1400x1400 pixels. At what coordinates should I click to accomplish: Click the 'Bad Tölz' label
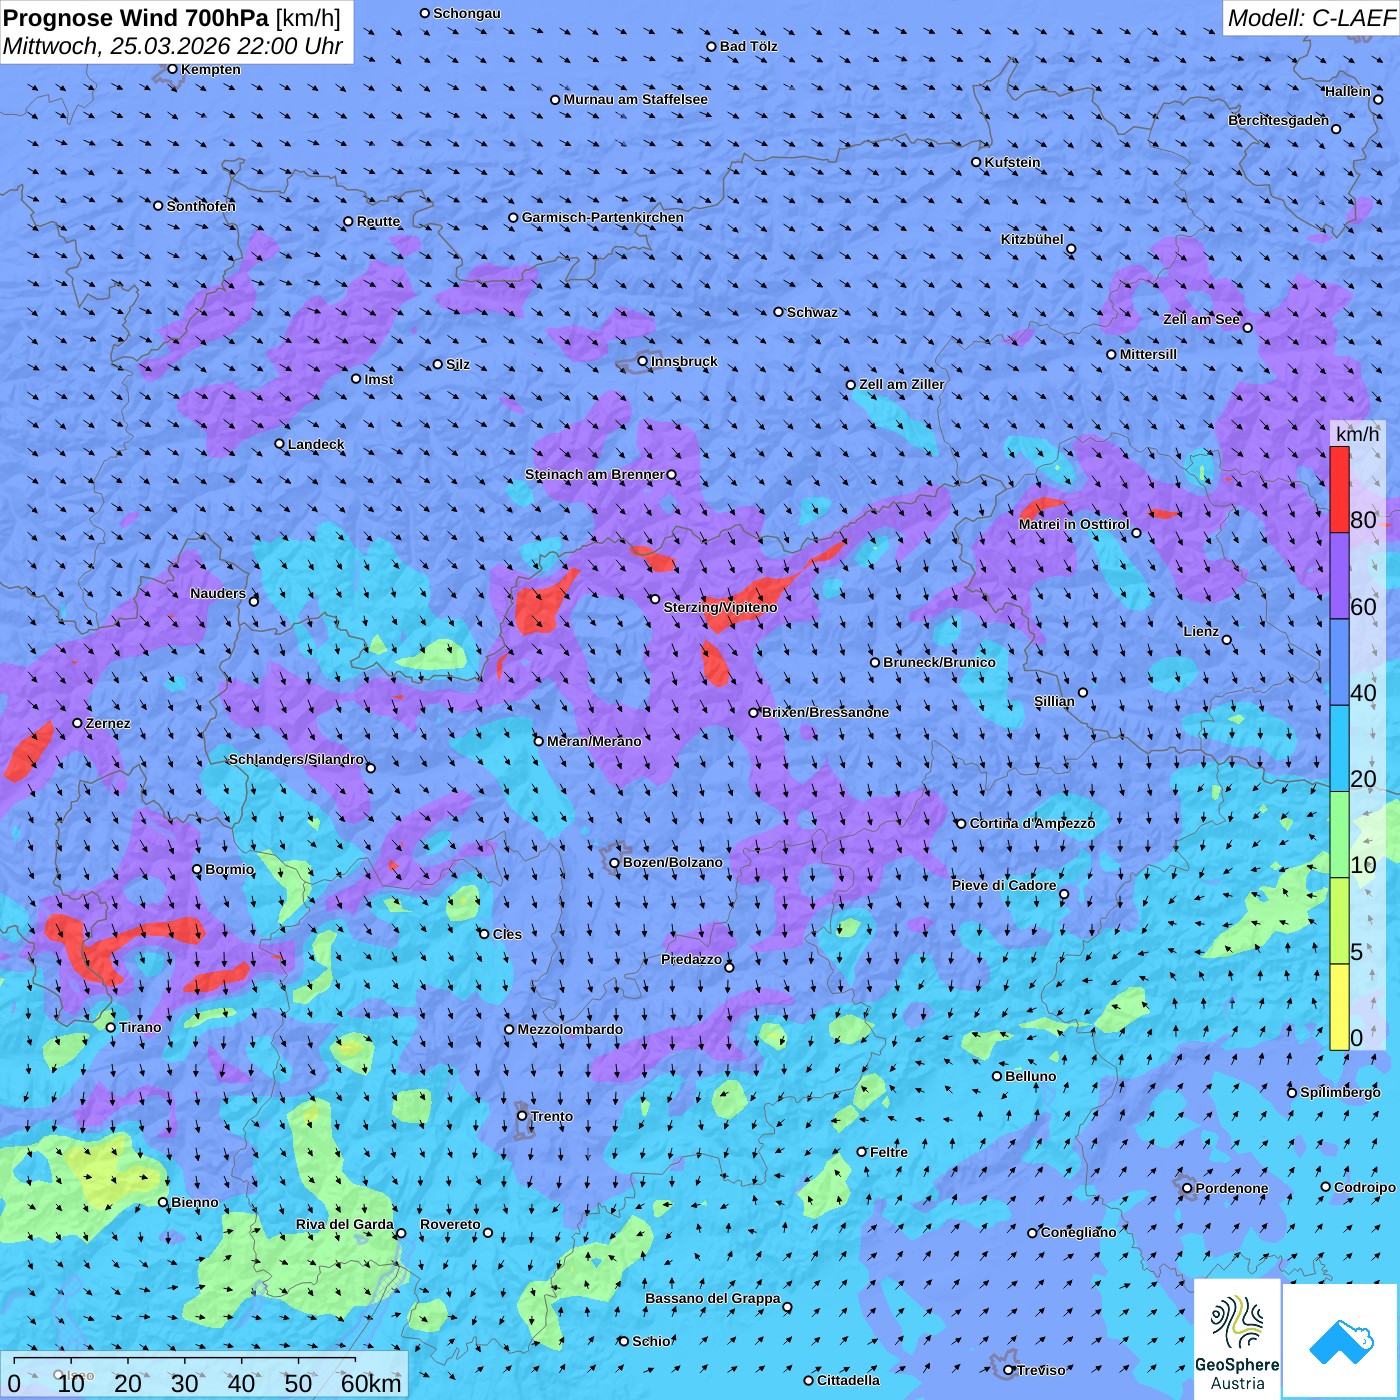pos(749,46)
